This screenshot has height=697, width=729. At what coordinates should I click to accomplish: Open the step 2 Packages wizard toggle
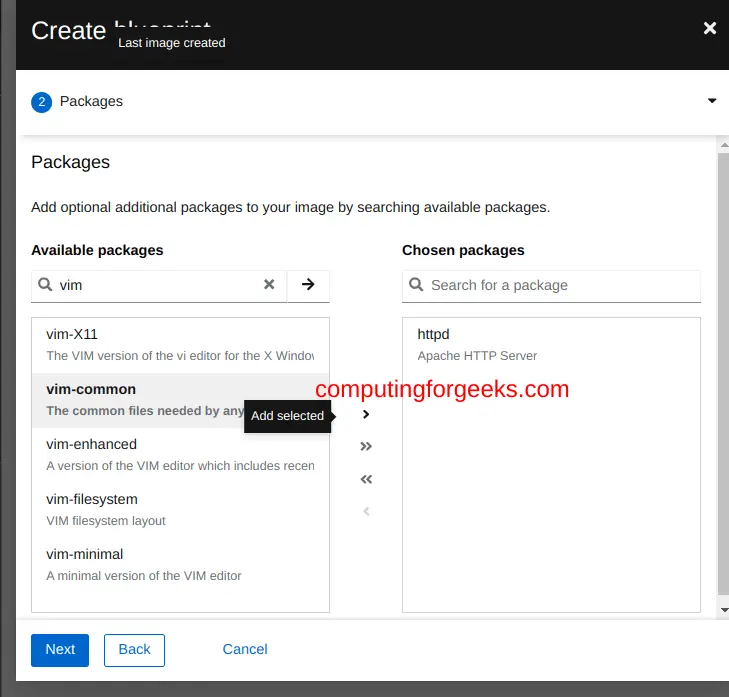point(372,102)
